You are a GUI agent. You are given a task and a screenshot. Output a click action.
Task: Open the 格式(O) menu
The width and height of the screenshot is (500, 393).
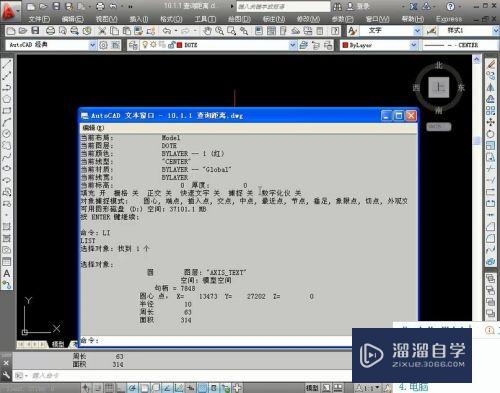coord(171,19)
